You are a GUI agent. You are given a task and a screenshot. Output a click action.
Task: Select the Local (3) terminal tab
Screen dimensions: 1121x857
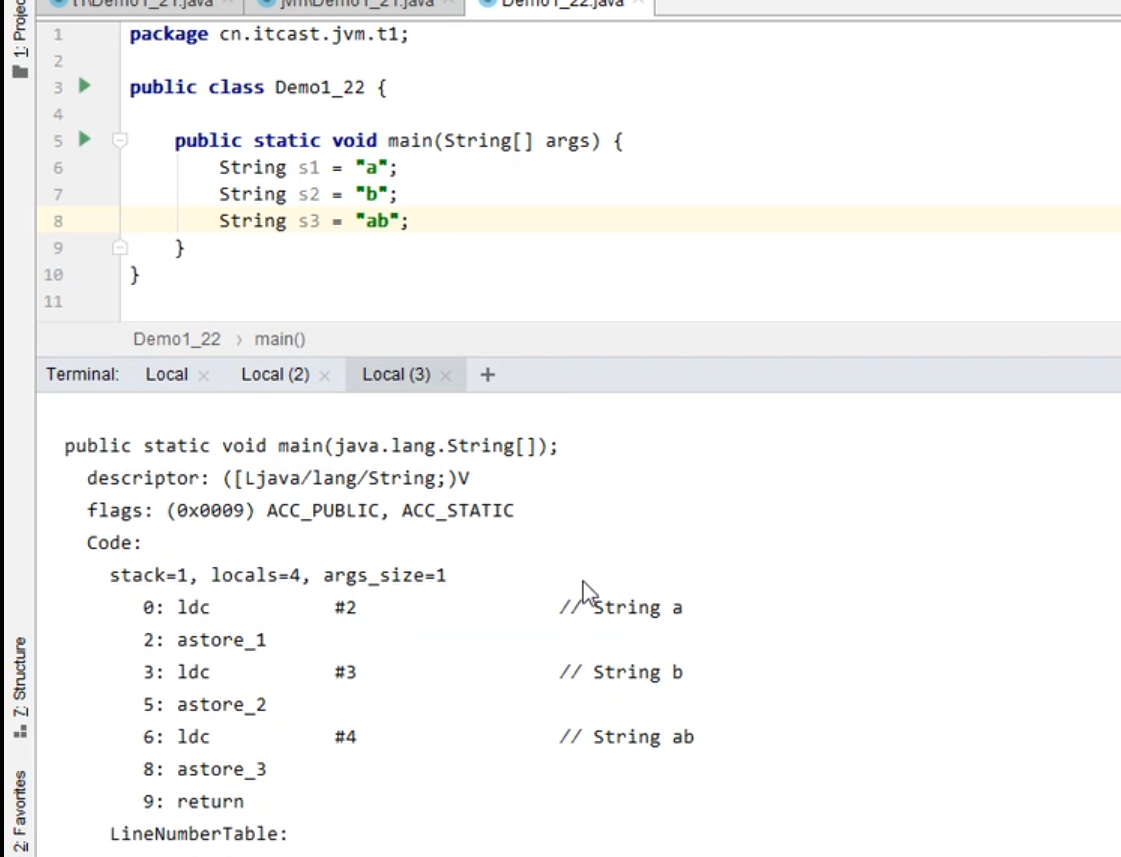[396, 375]
